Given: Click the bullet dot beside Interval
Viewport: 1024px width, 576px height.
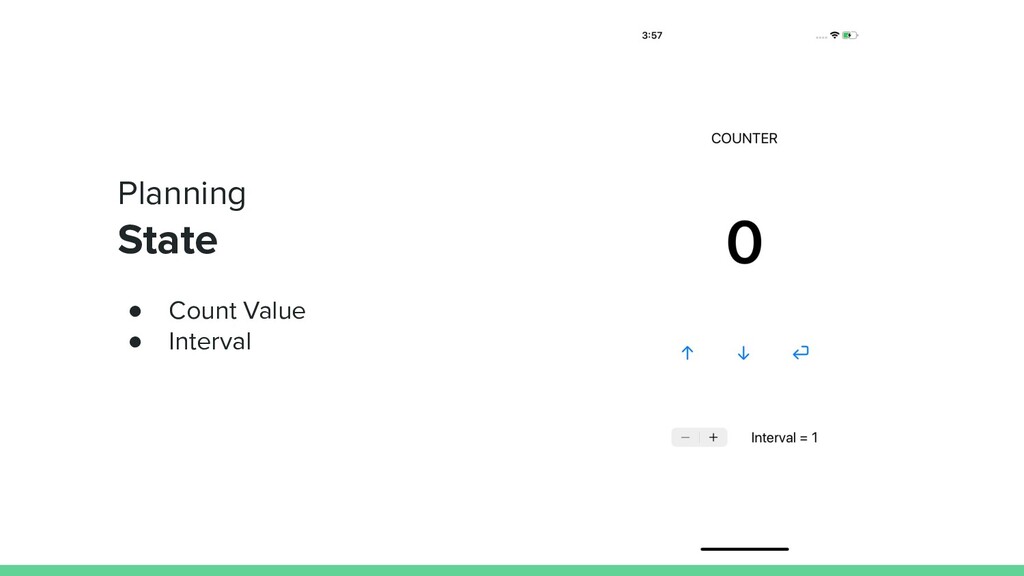Looking at the screenshot, I should [135, 342].
